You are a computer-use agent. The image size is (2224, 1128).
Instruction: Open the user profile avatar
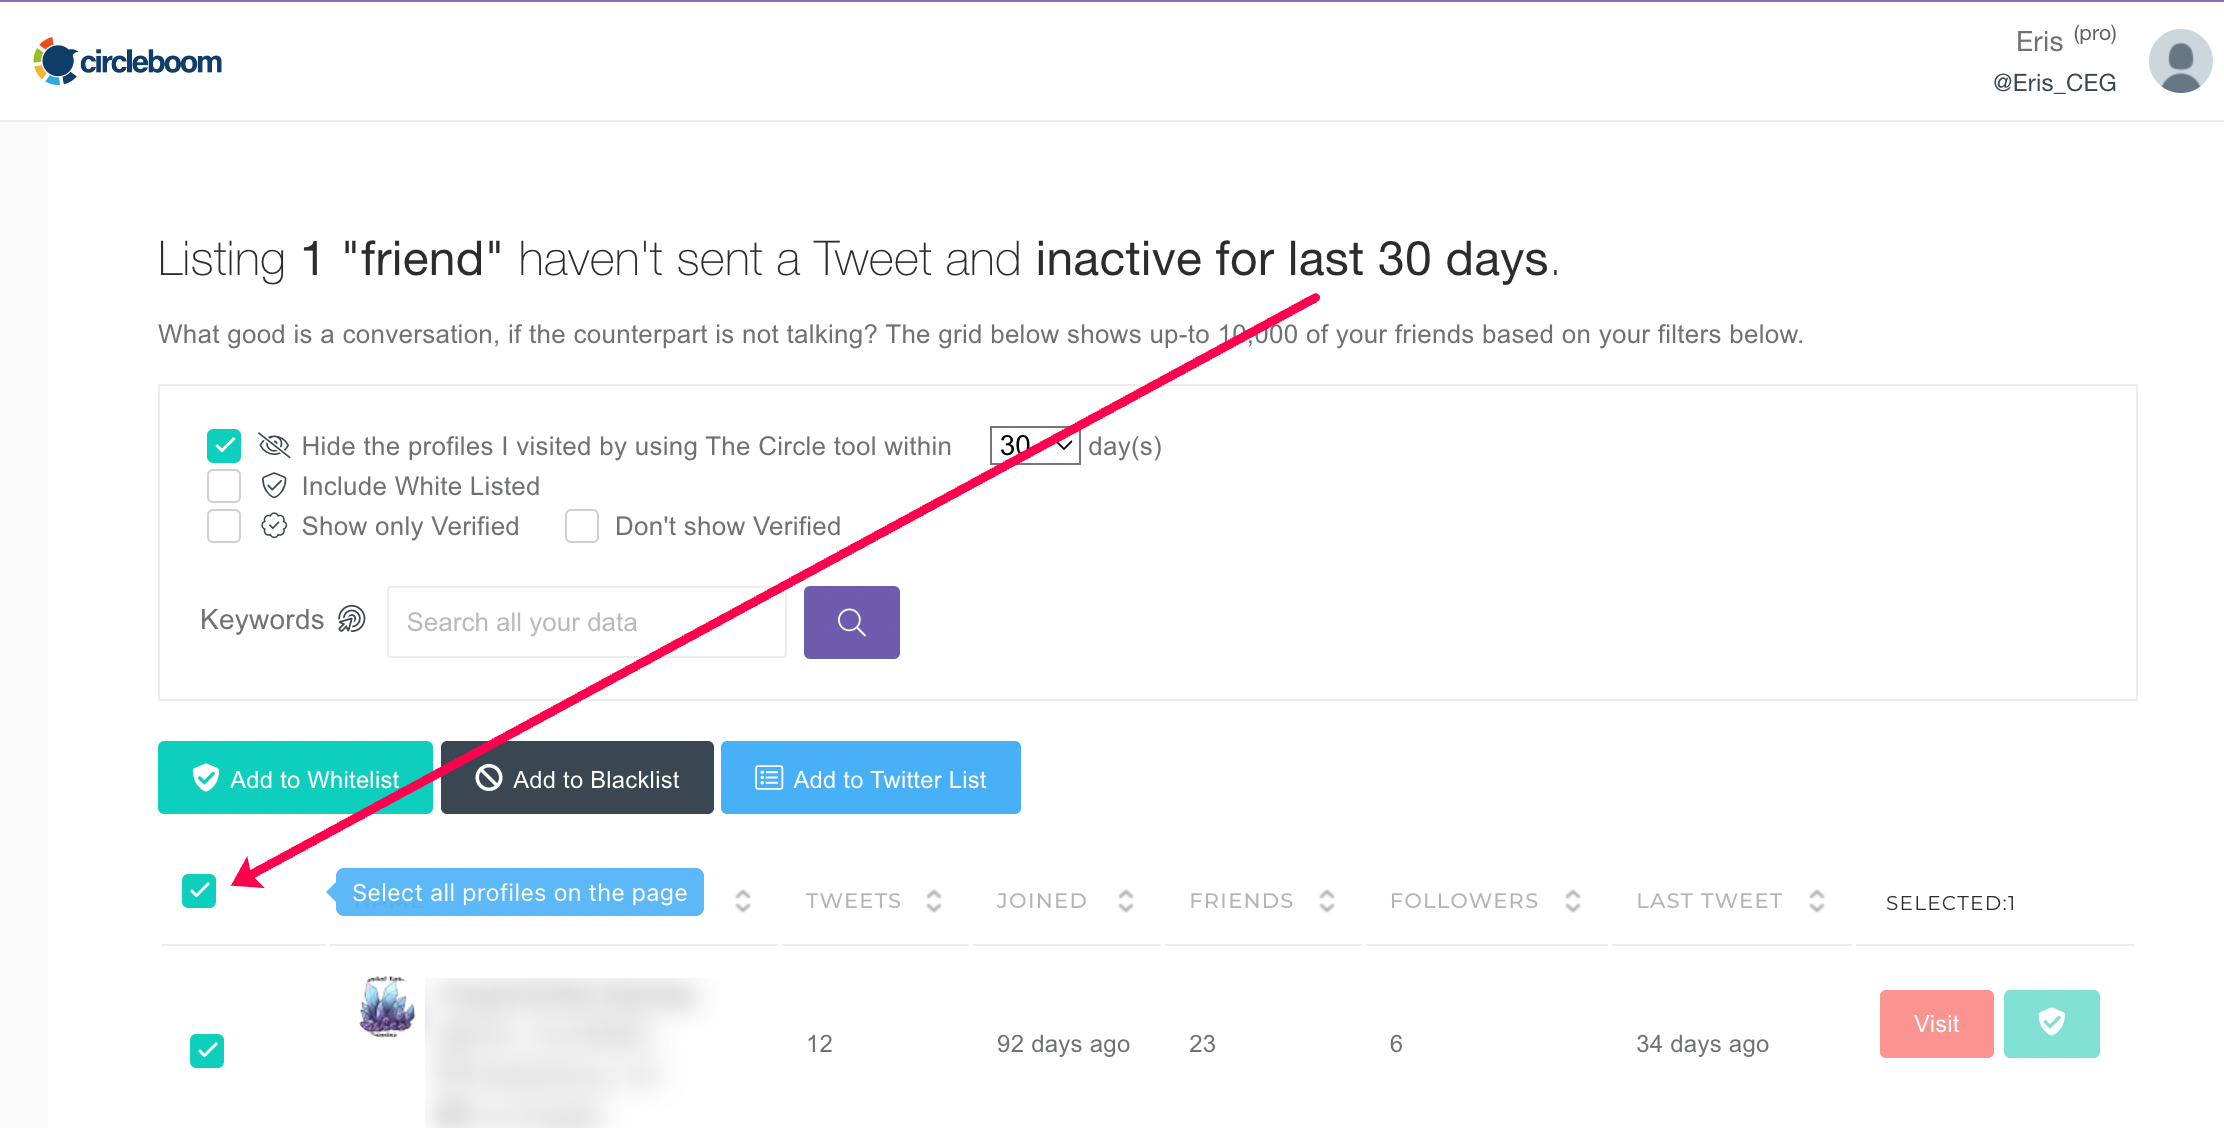(x=2179, y=62)
